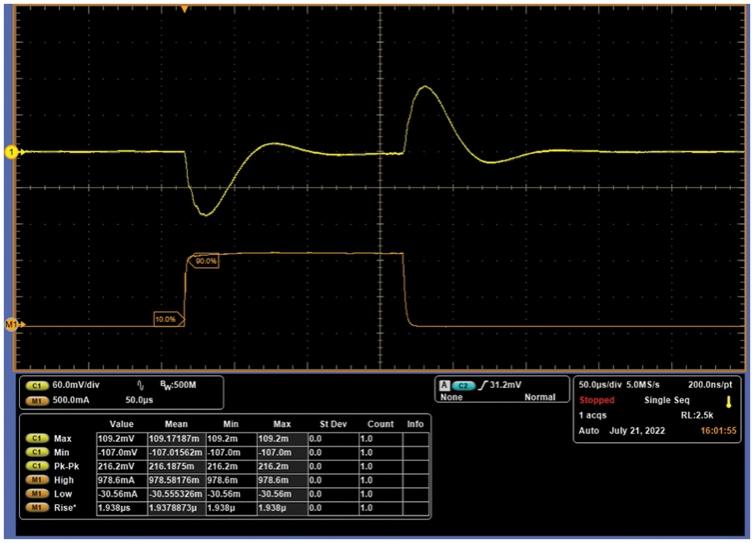The width and height of the screenshot is (754, 543).
Task: Select the channel 1 ground marker on left edge
Action: click(12, 152)
